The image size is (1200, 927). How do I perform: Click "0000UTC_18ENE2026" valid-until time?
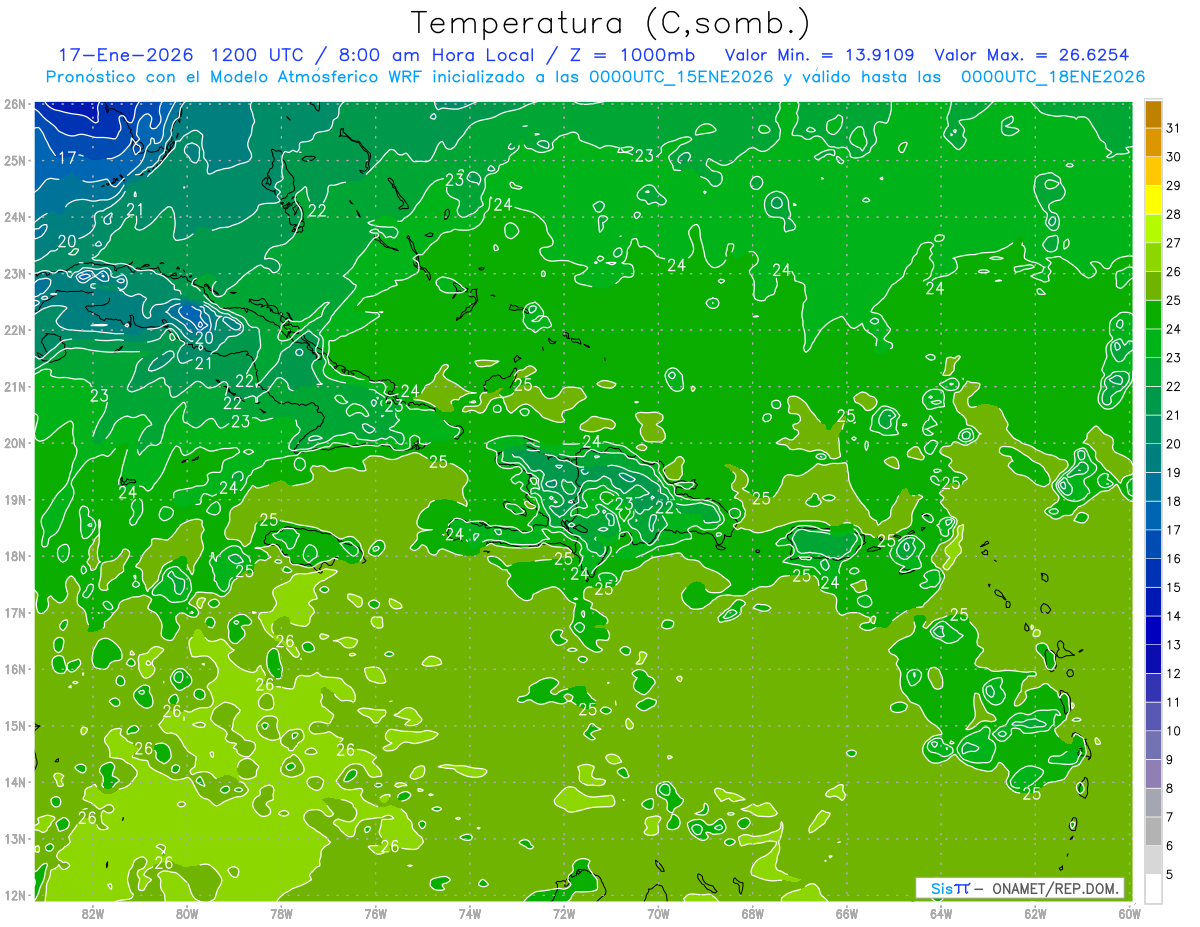(x=1052, y=77)
